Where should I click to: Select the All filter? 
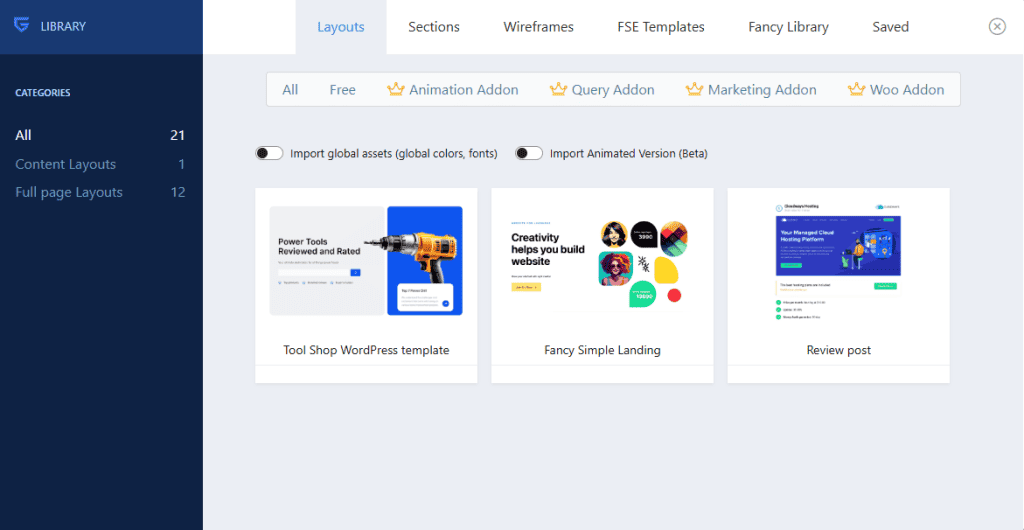click(x=290, y=90)
